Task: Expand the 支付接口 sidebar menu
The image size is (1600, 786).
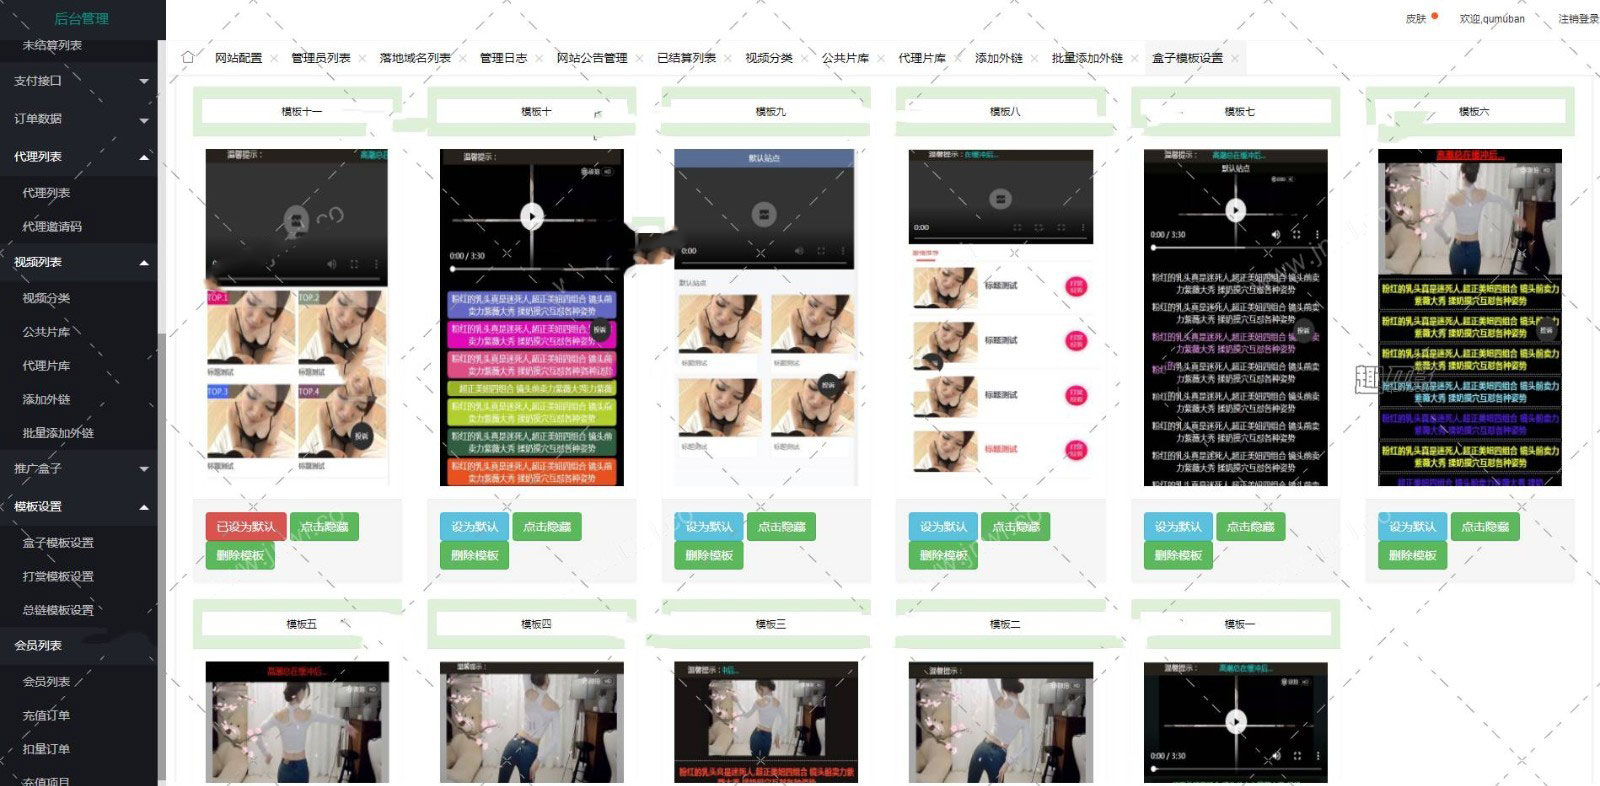Action: (80, 81)
